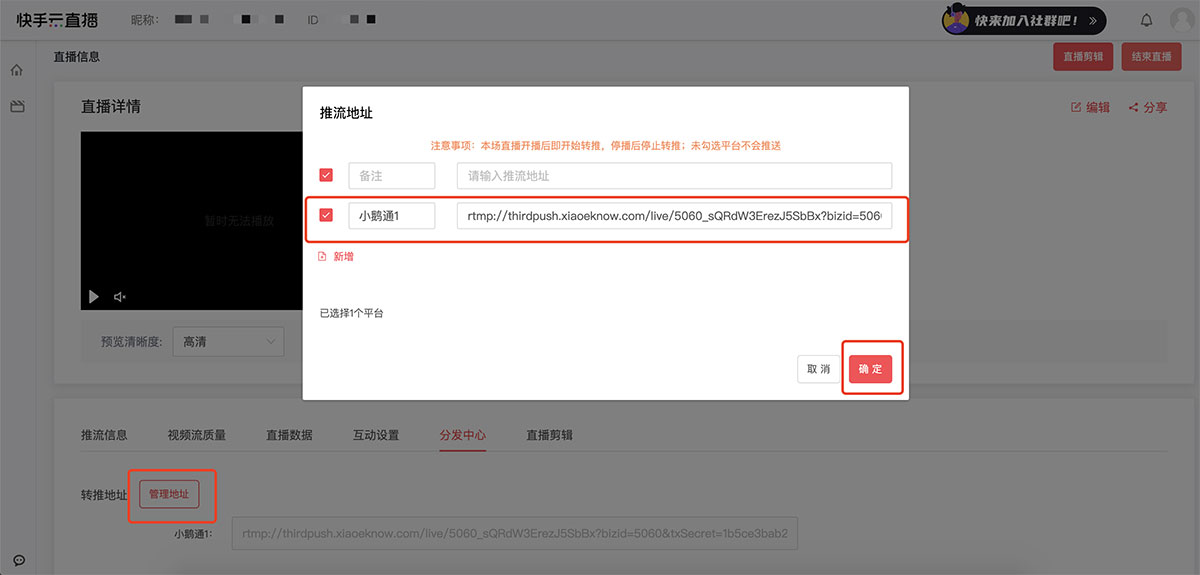Click the 取消 cancel button

pos(818,369)
